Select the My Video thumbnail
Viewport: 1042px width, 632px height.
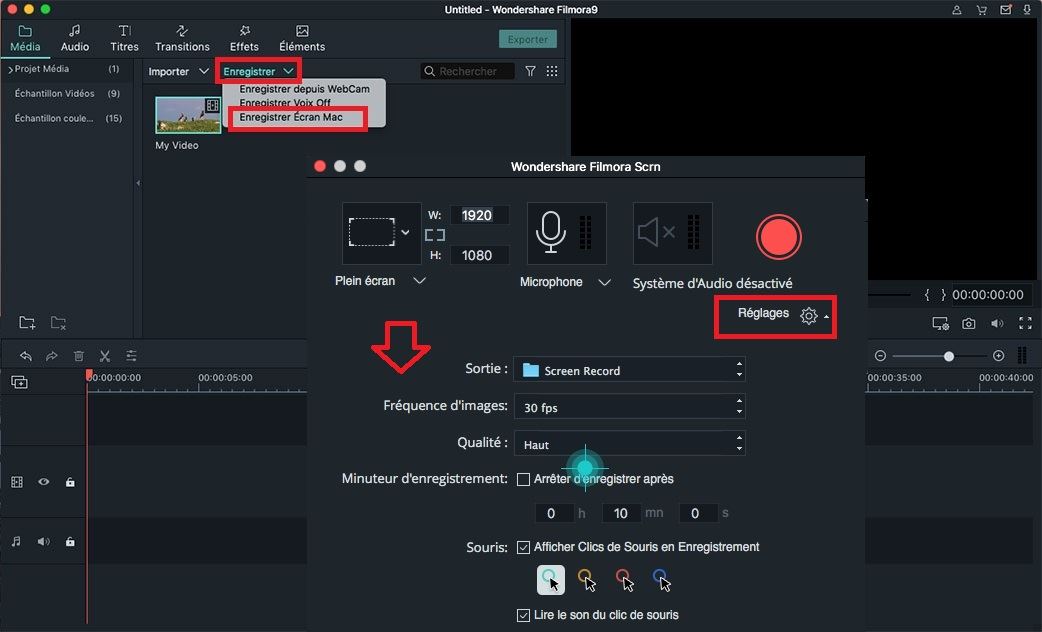188,115
